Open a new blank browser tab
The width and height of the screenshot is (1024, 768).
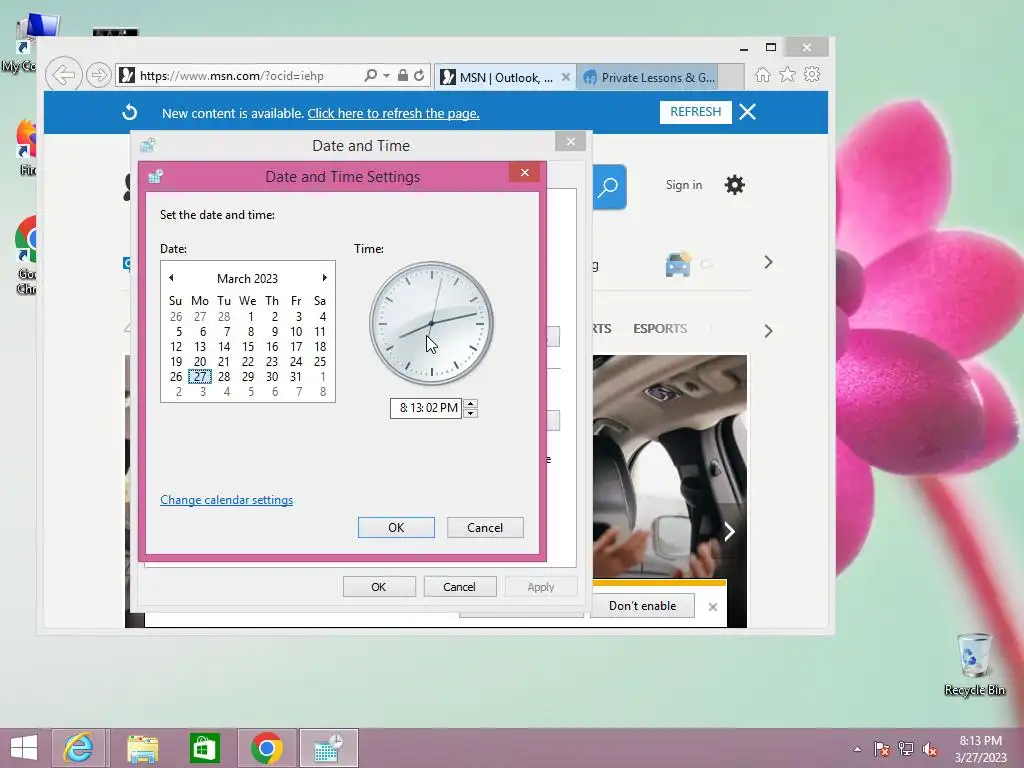[731, 77]
